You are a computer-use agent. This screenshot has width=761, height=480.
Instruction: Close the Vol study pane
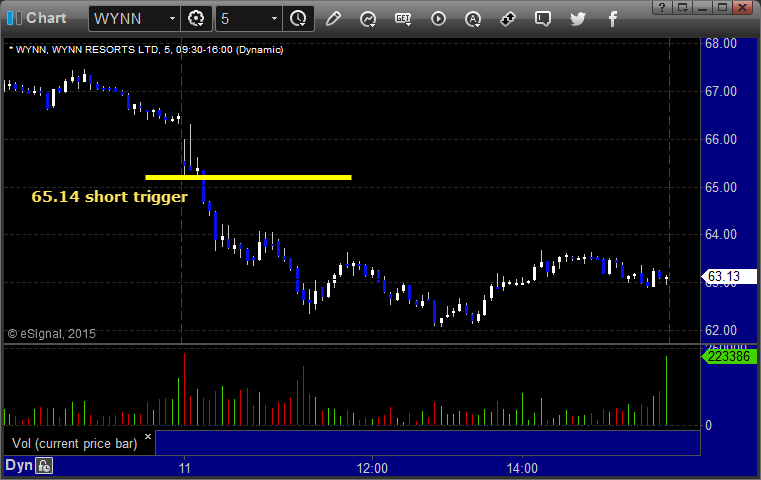148,436
